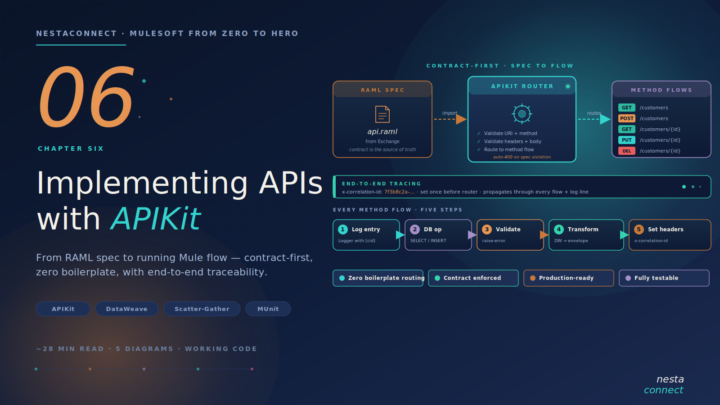
Task: Click the Production-ready badge
Action: [x=568, y=278]
